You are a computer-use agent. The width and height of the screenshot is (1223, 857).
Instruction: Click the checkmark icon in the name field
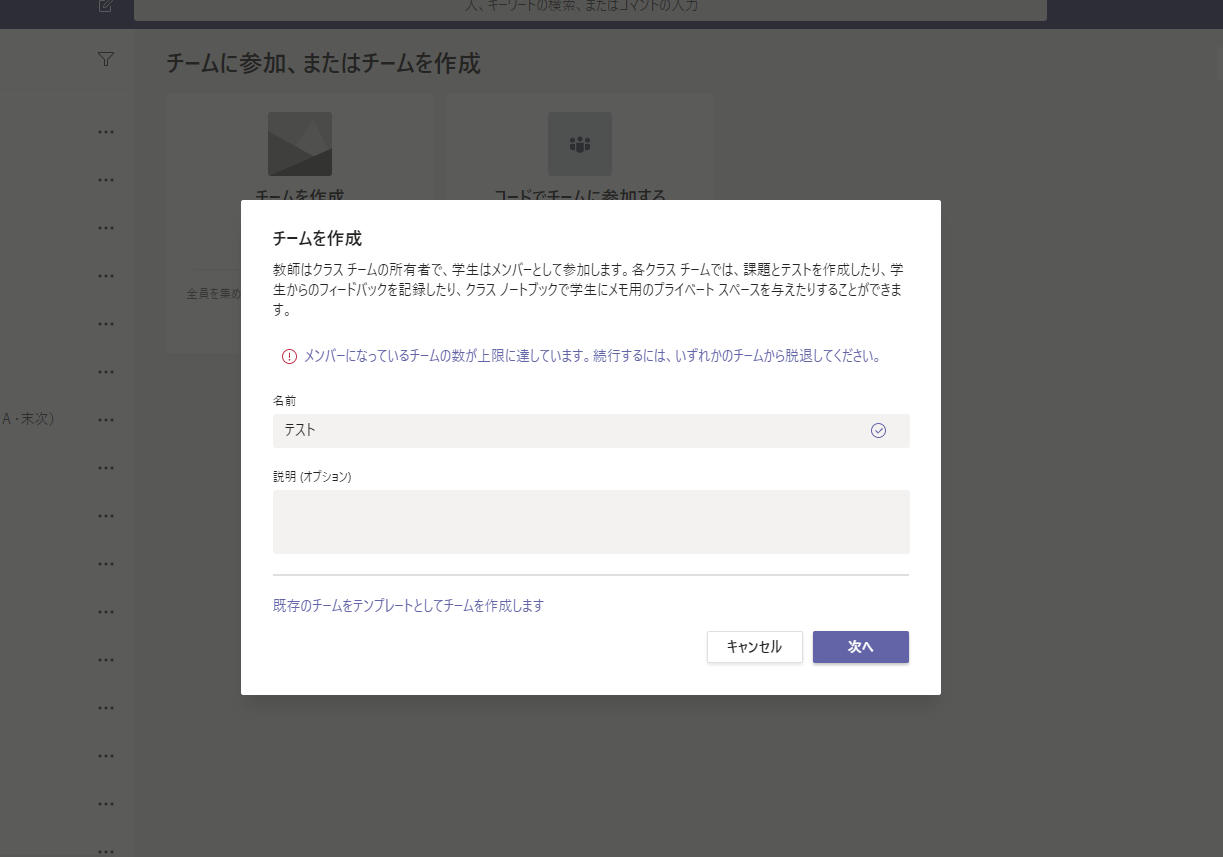[x=878, y=430]
